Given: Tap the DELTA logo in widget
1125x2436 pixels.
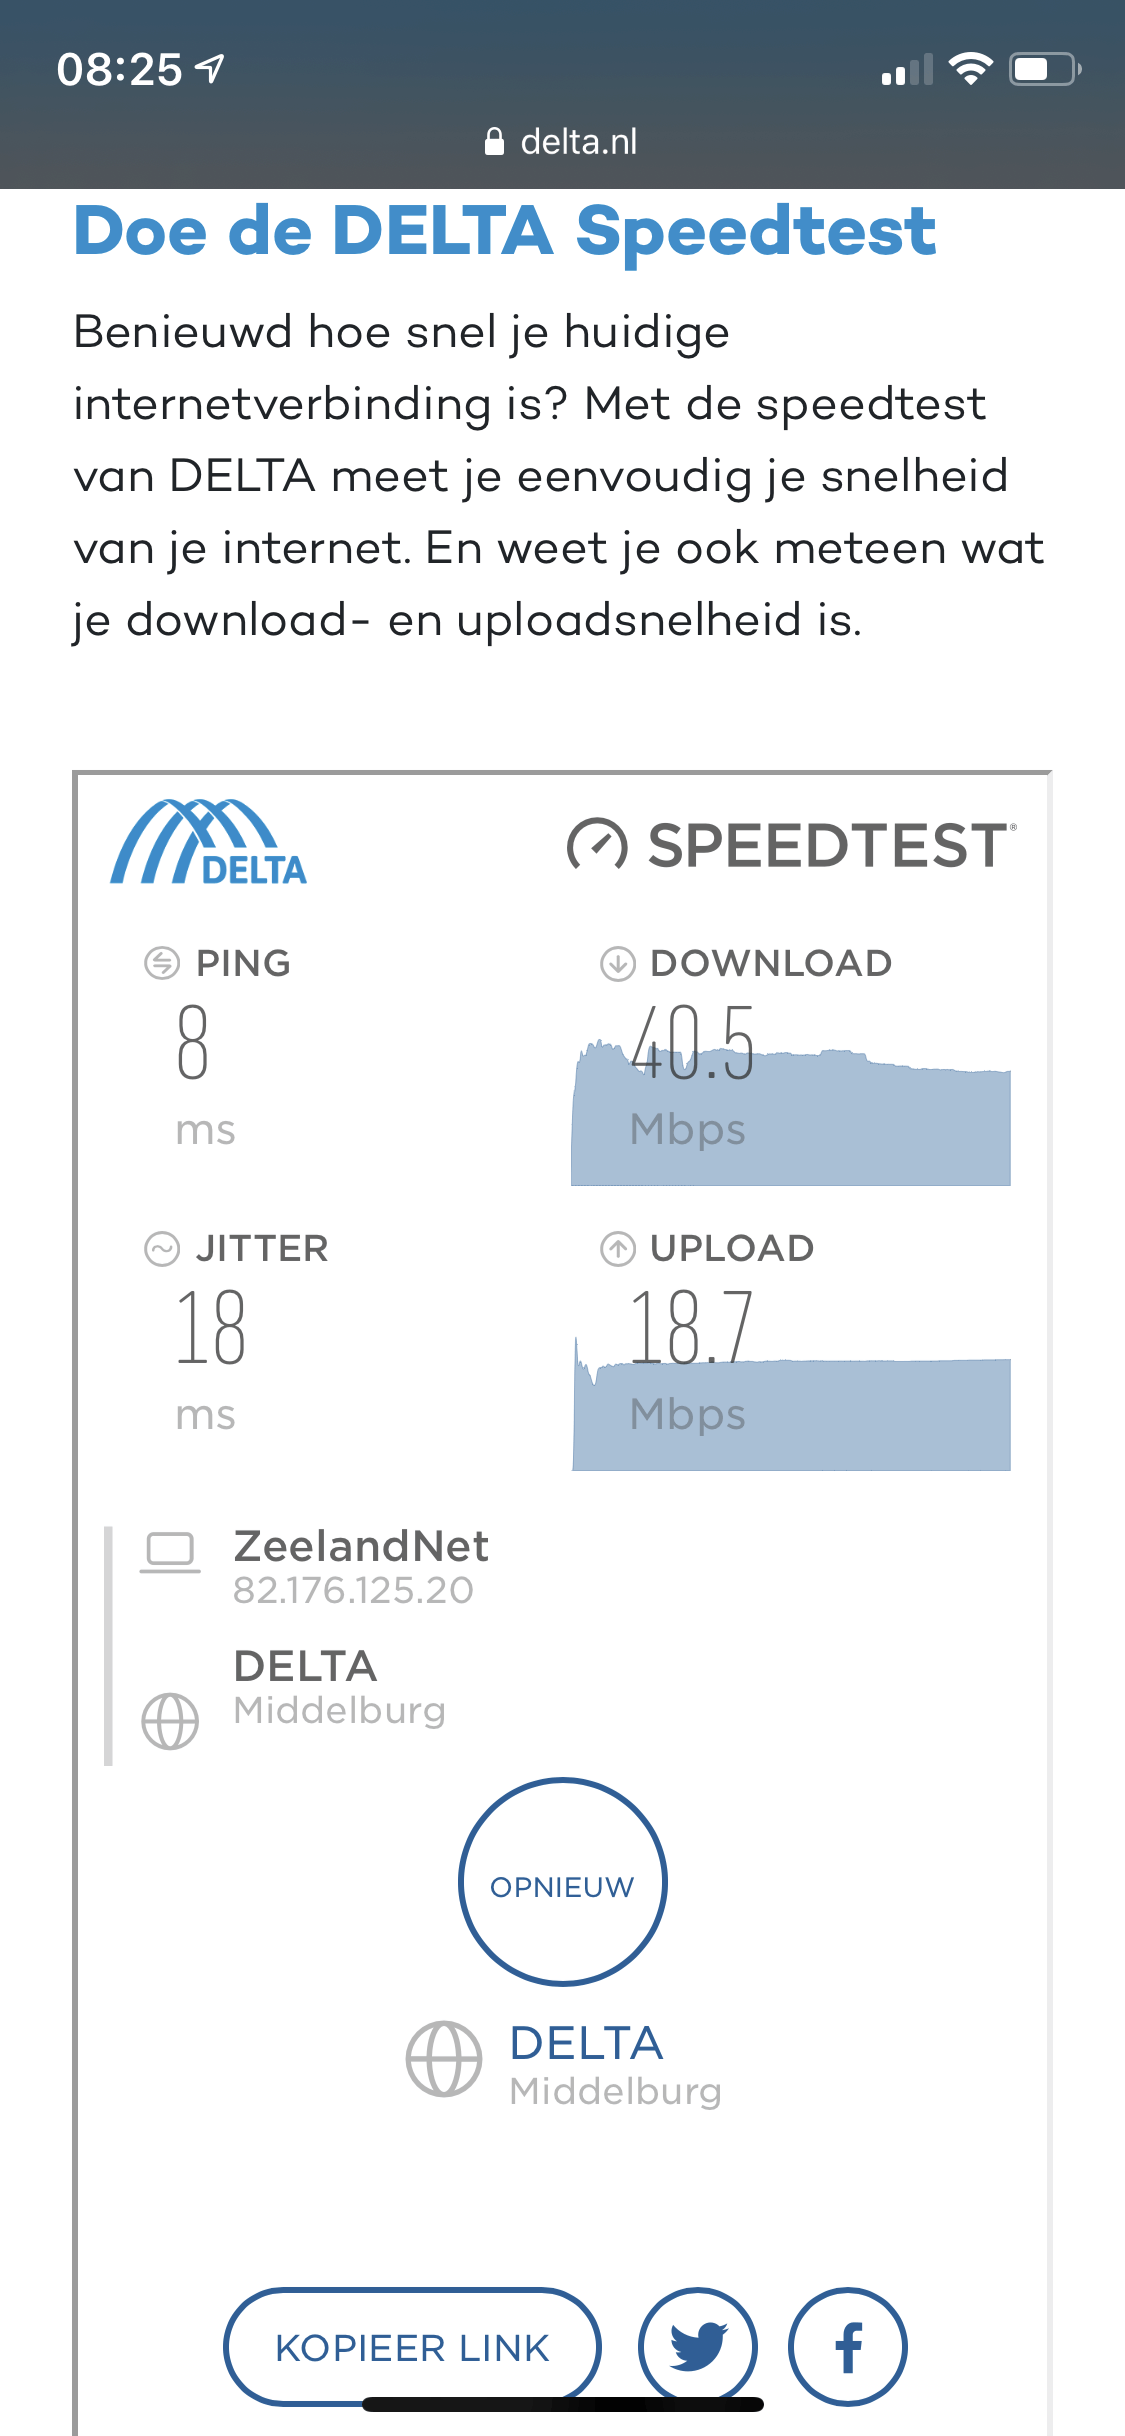Looking at the screenshot, I should pos(209,843).
